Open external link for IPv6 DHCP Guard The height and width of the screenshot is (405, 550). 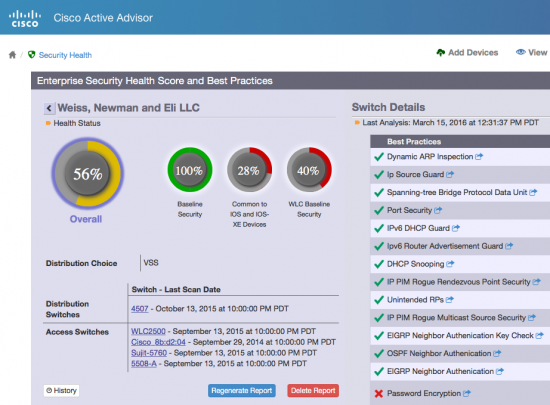pos(456,228)
